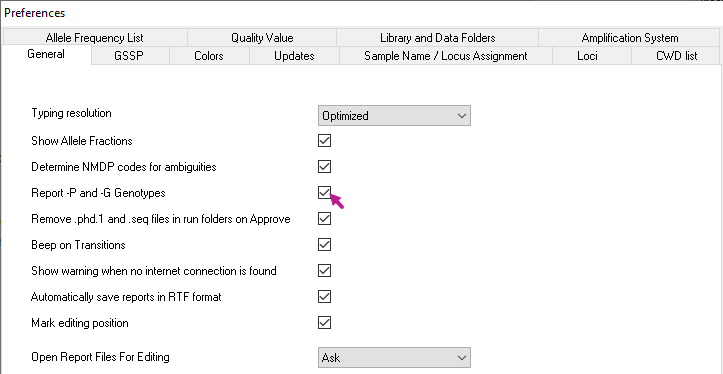The width and height of the screenshot is (723, 374).
Task: Select Sample Name / Locus Assignment tab
Action: pos(446,56)
